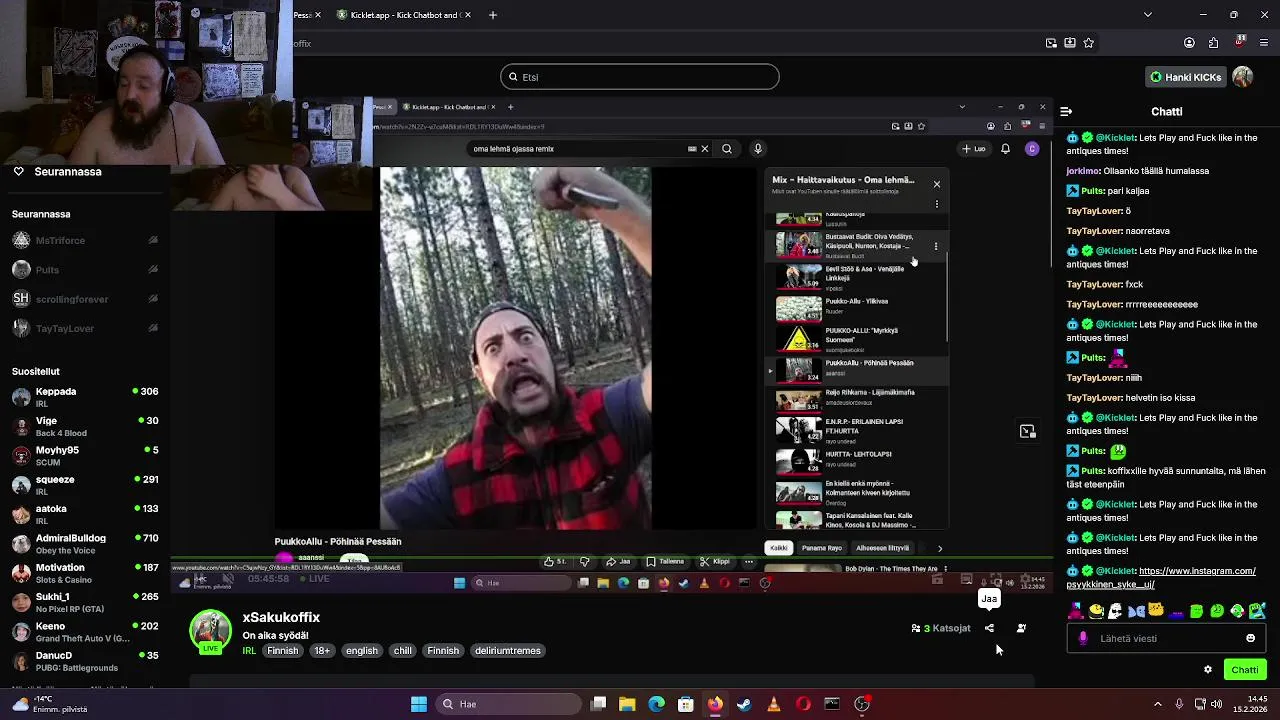Expand the browser tab list dropdown
The height and width of the screenshot is (720, 1280).
(1147, 15)
